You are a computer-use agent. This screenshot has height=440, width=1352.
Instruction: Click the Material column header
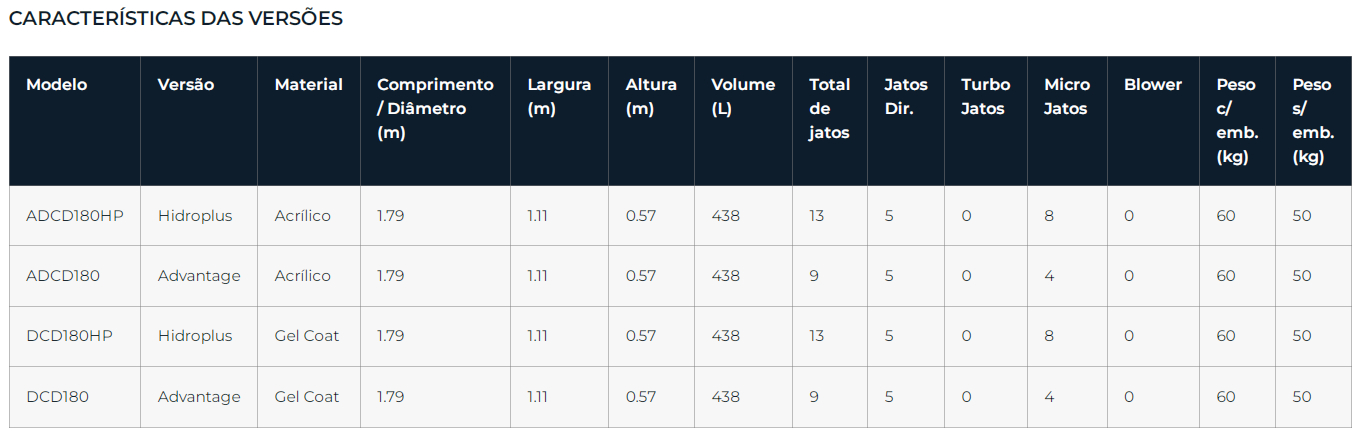pyautogui.click(x=308, y=85)
